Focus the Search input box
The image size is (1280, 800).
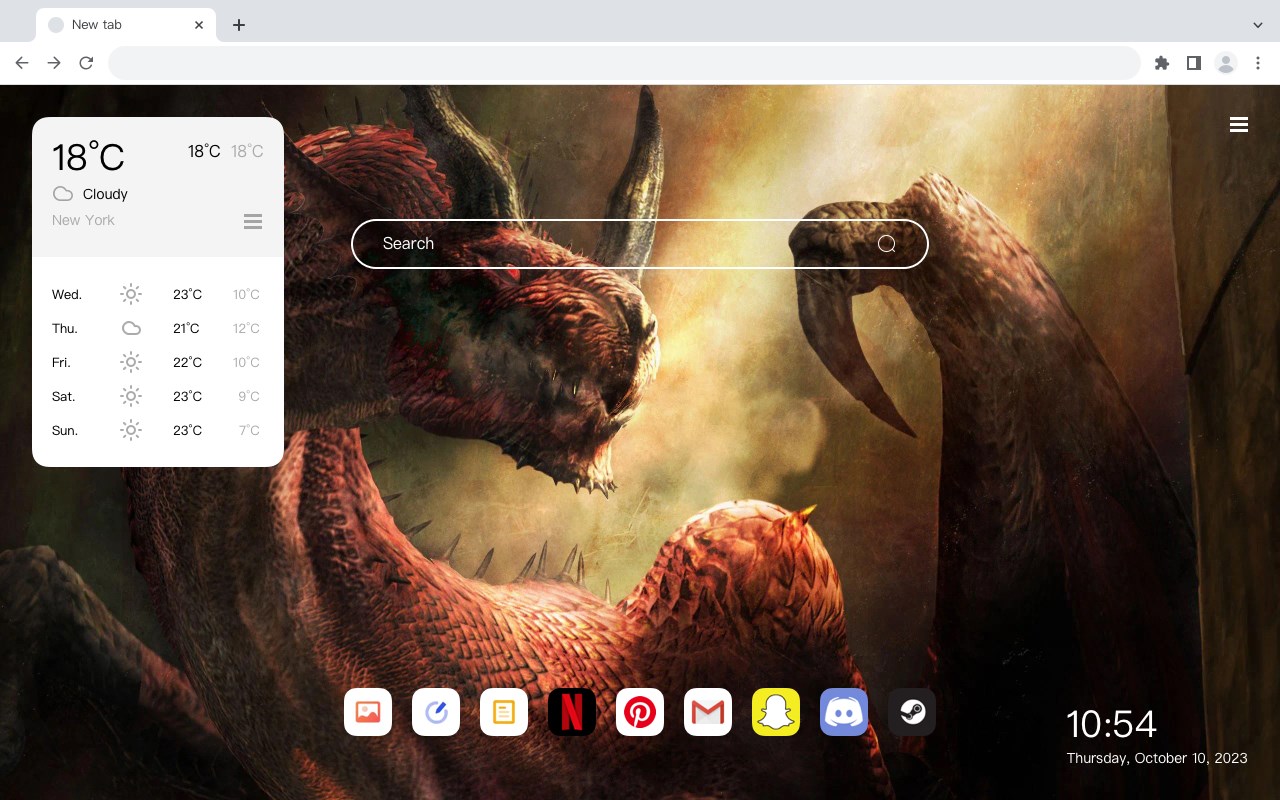click(640, 244)
